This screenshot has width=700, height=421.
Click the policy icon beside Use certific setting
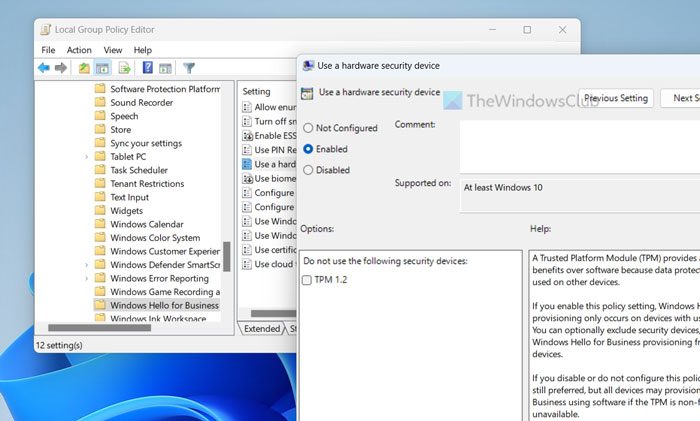pos(247,250)
